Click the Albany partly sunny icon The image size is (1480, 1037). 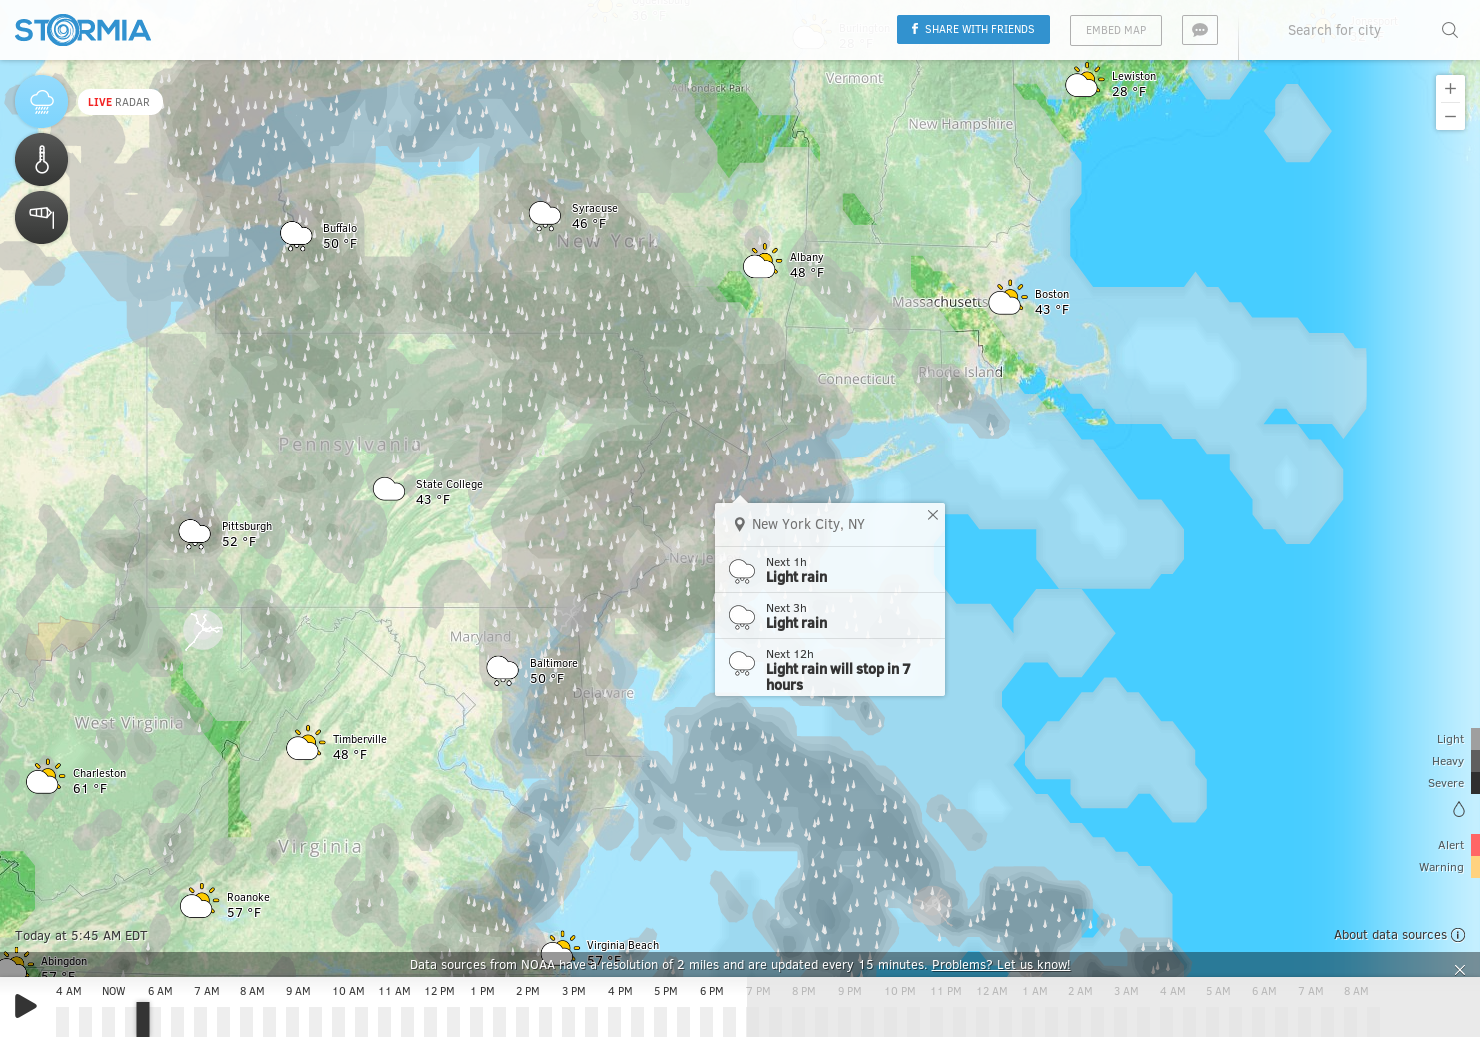[x=762, y=262]
